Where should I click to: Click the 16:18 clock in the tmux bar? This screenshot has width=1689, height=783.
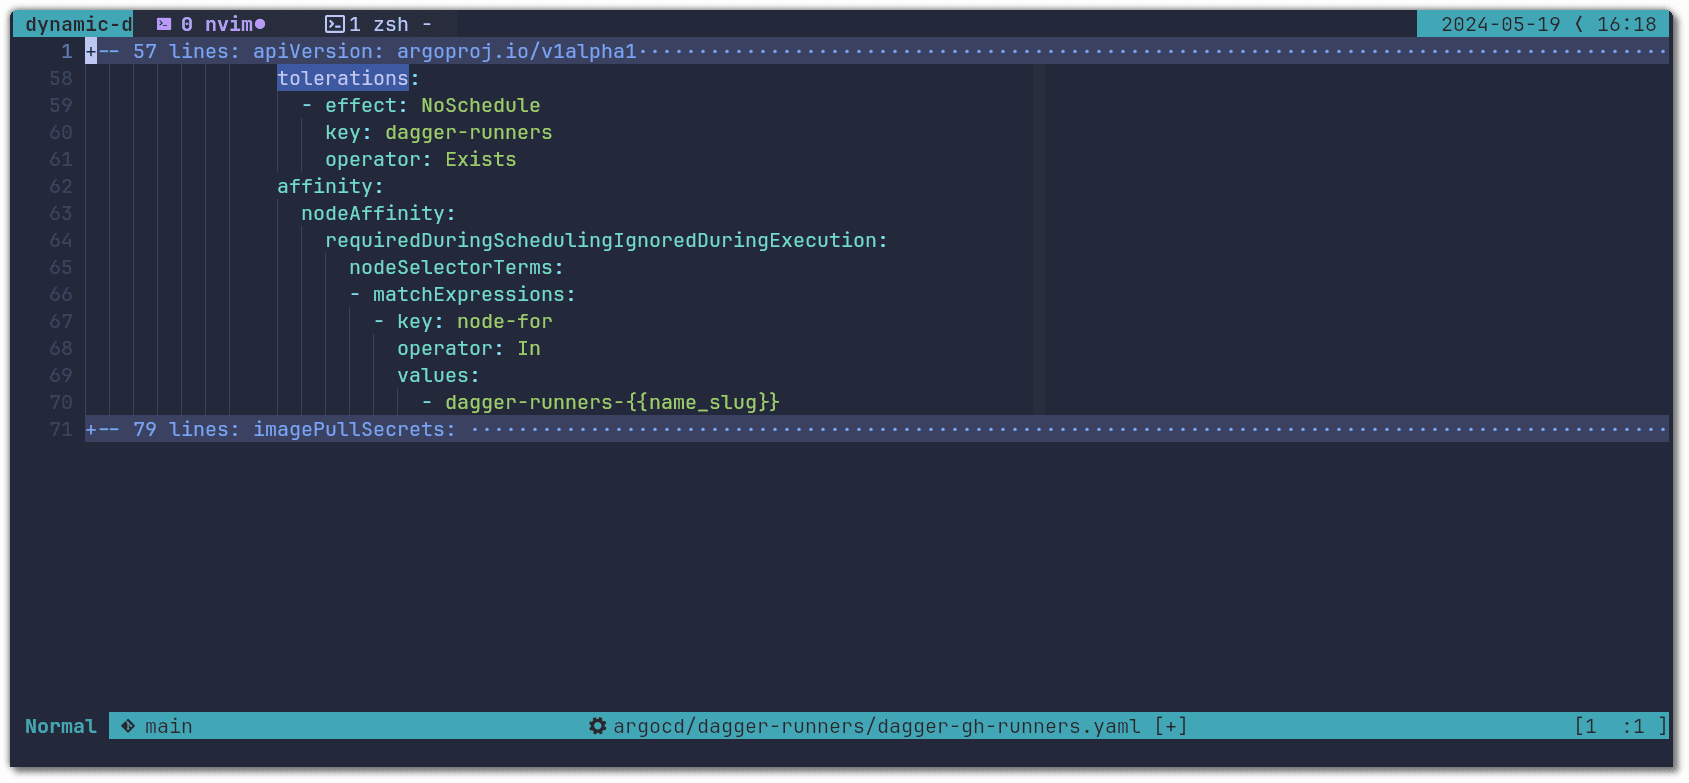click(x=1626, y=24)
